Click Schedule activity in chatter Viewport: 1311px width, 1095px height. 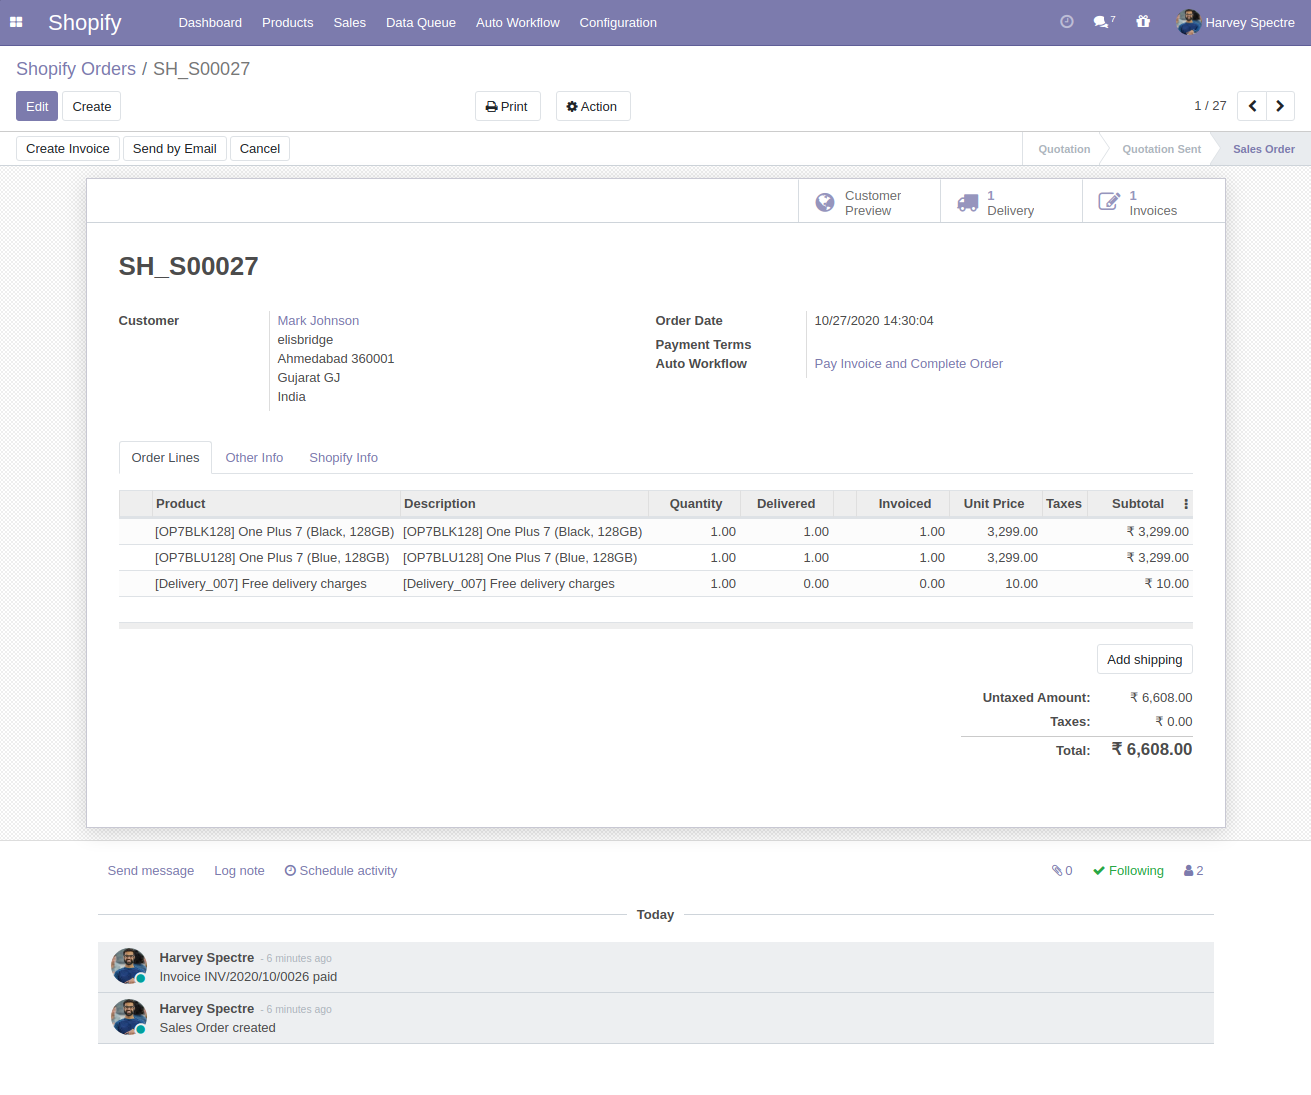(x=341, y=871)
